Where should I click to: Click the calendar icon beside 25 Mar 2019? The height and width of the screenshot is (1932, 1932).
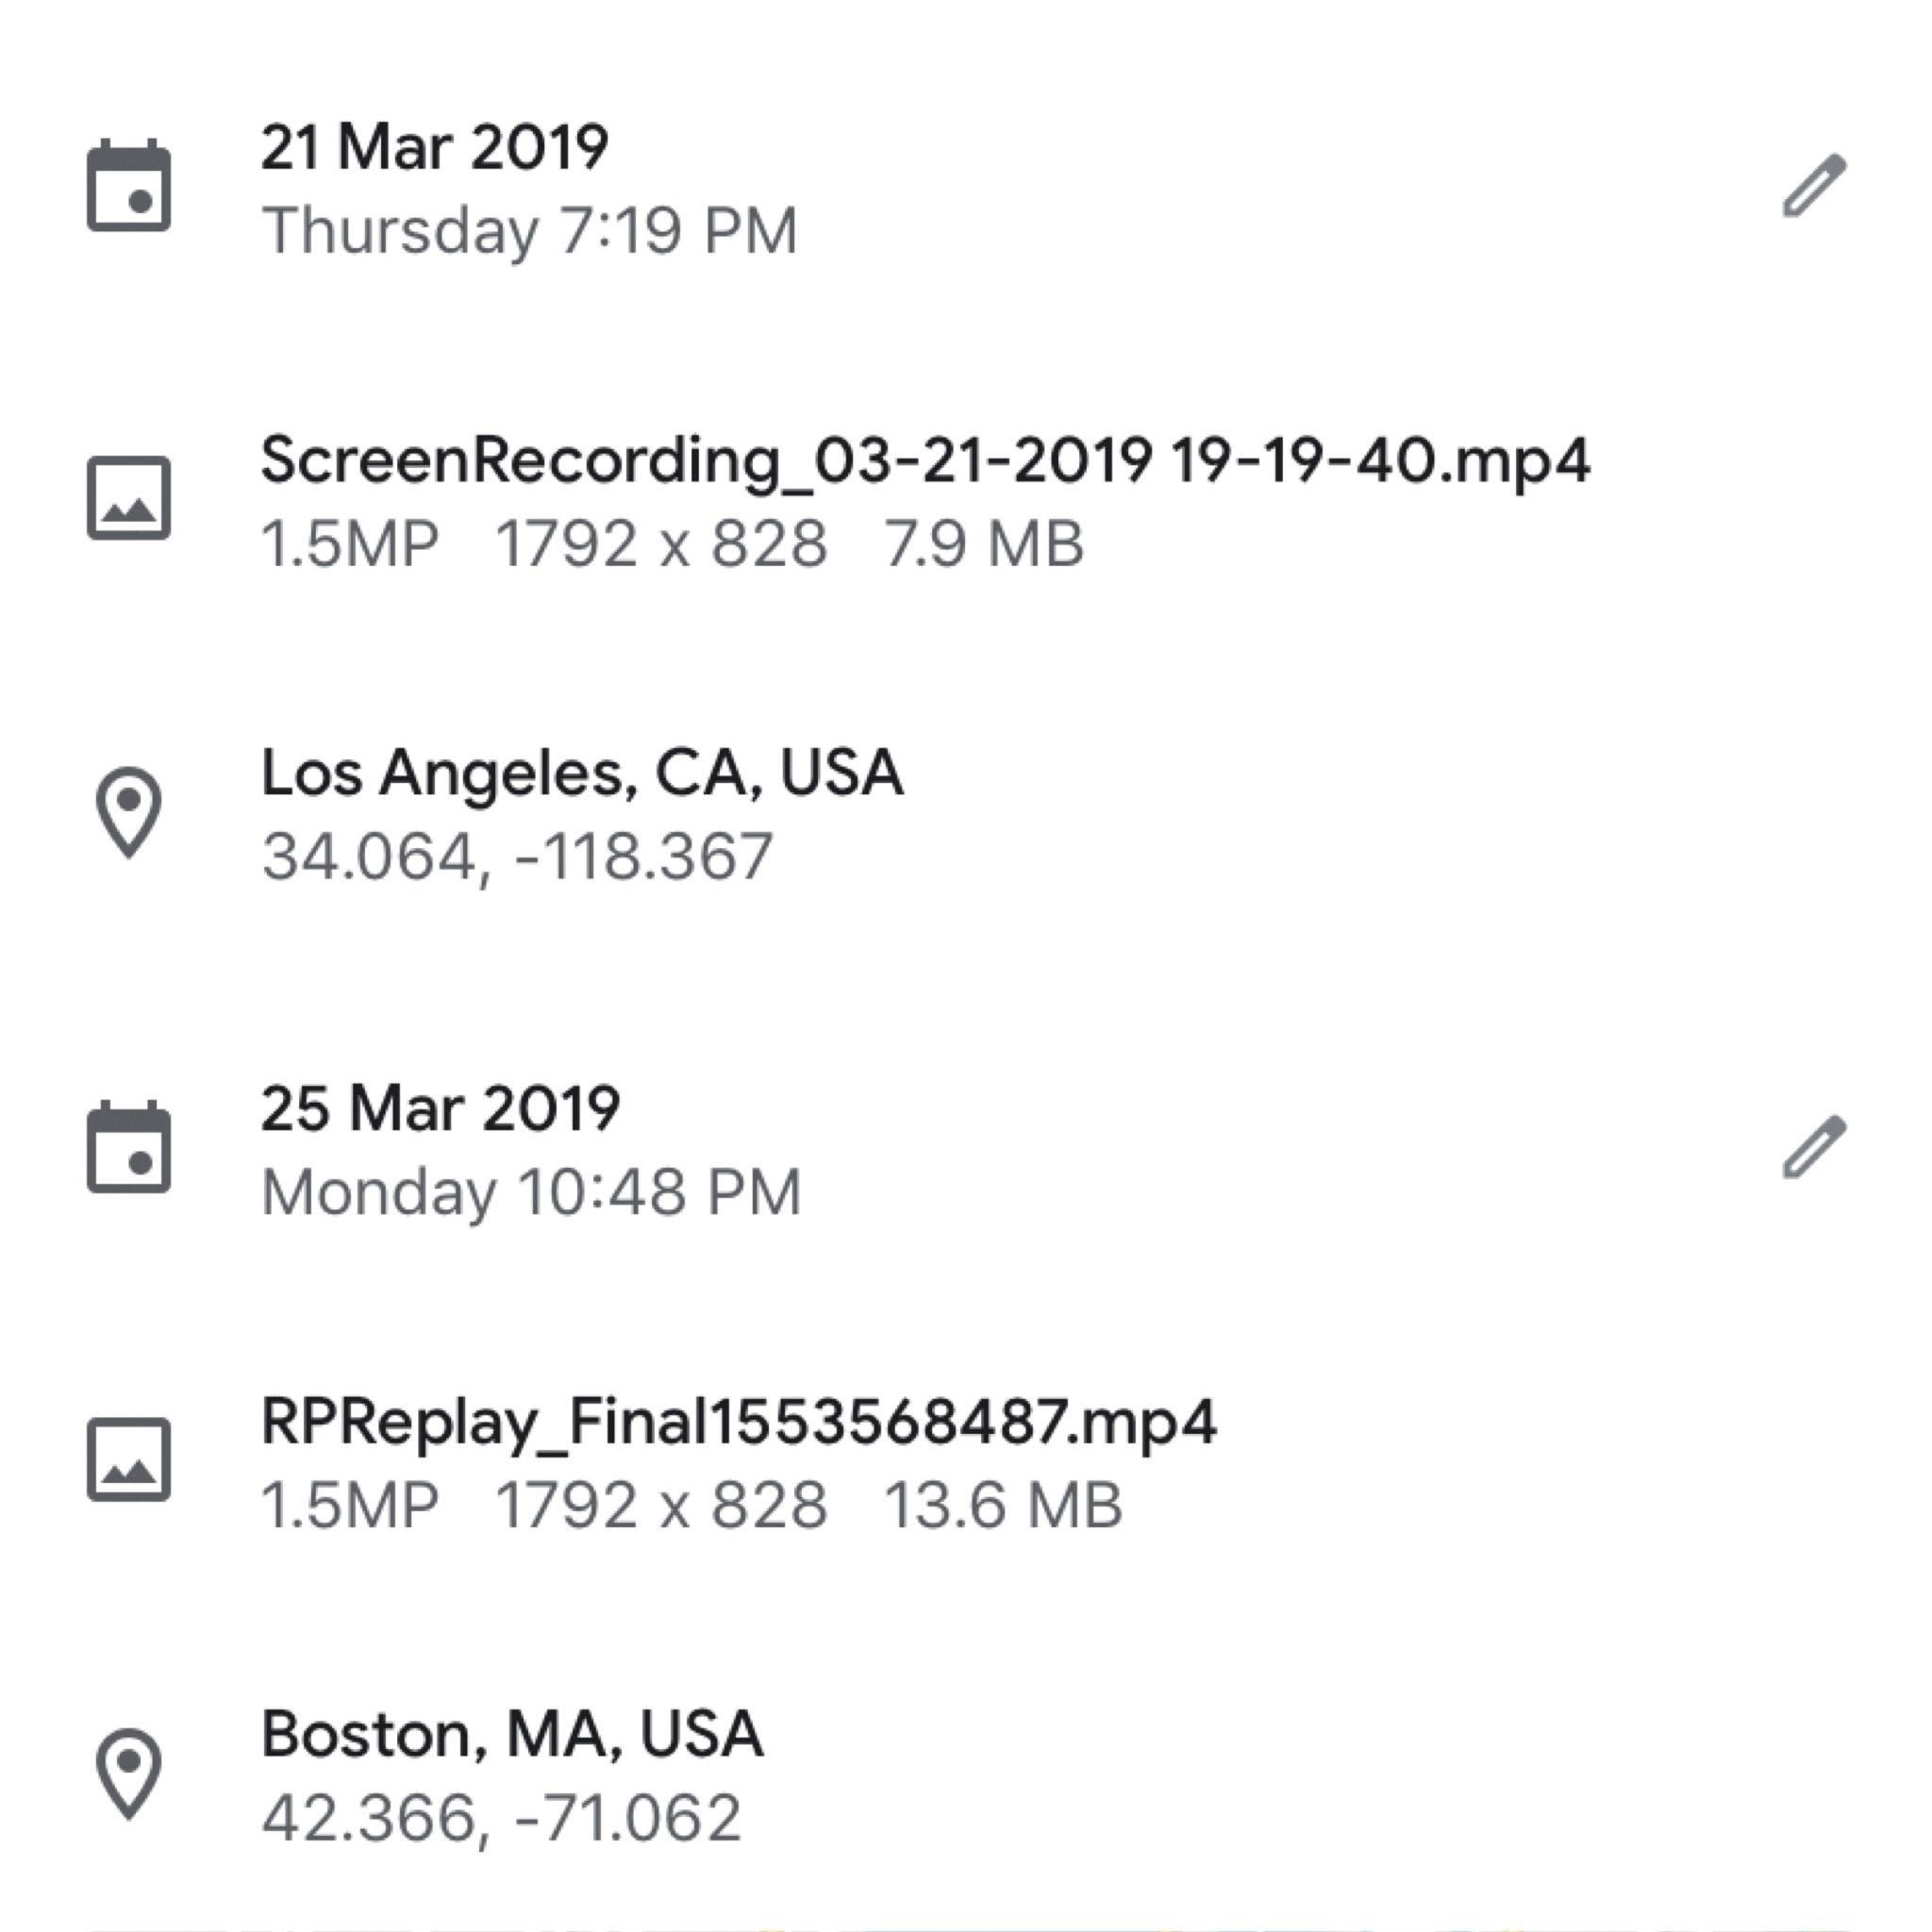(129, 1148)
